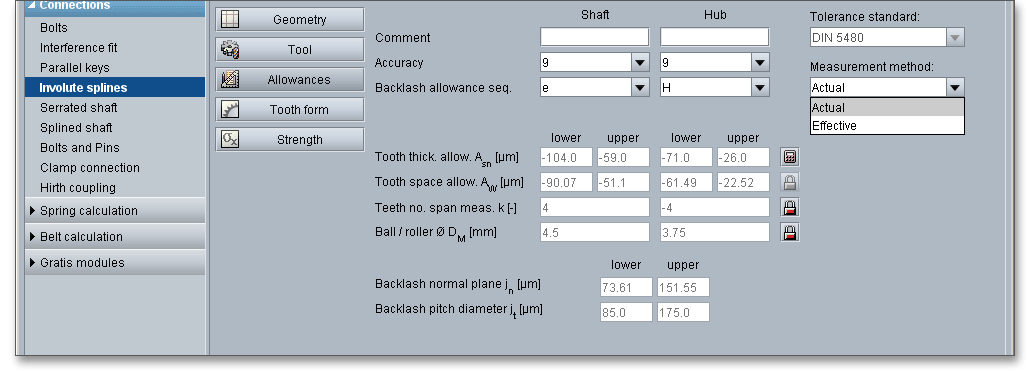Image resolution: width=1030 pixels, height=371 pixels.
Task: Click the Tooth form icon
Action: click(230, 110)
